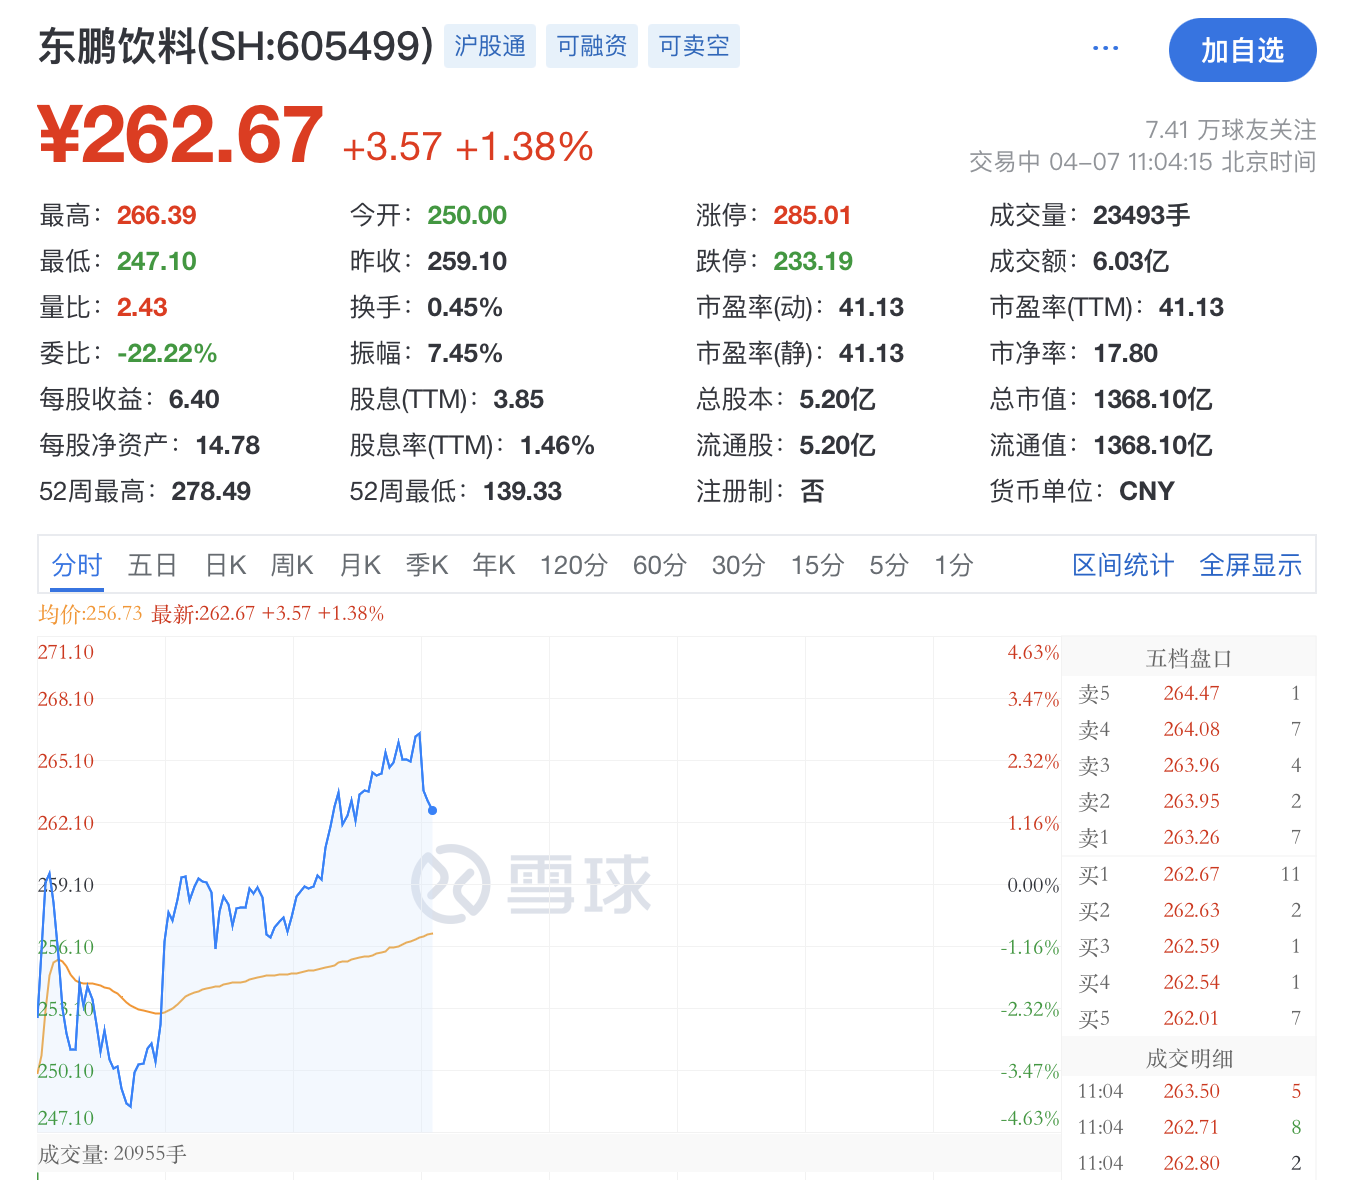Select the 卖3 order row at 263.96

1189,765
